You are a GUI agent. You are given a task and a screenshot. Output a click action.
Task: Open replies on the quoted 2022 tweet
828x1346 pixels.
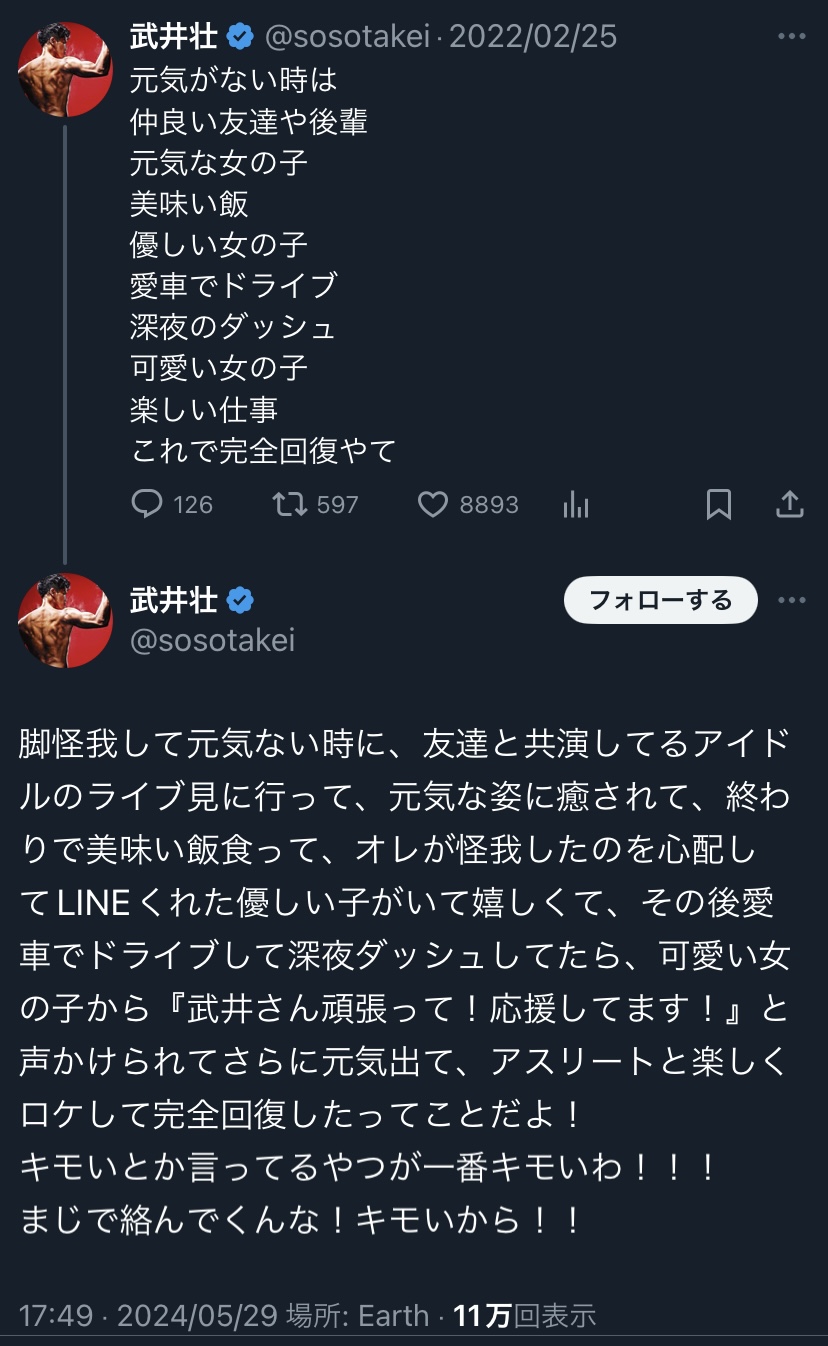147,504
